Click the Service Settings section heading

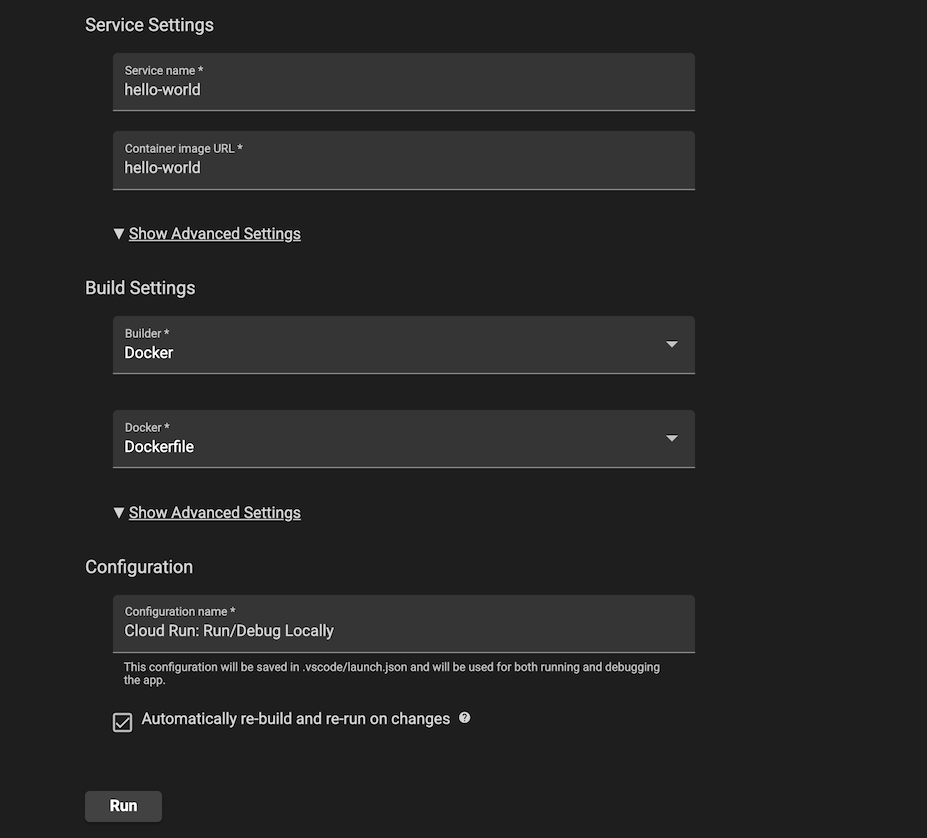click(x=149, y=25)
